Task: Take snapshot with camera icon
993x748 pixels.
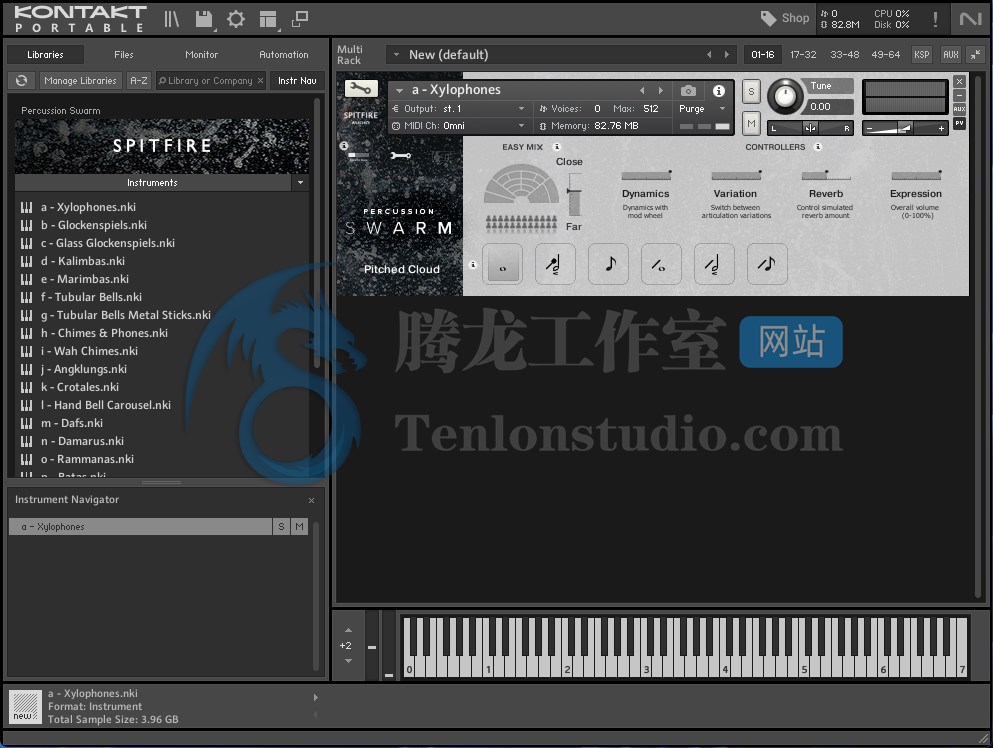Action: click(x=688, y=91)
